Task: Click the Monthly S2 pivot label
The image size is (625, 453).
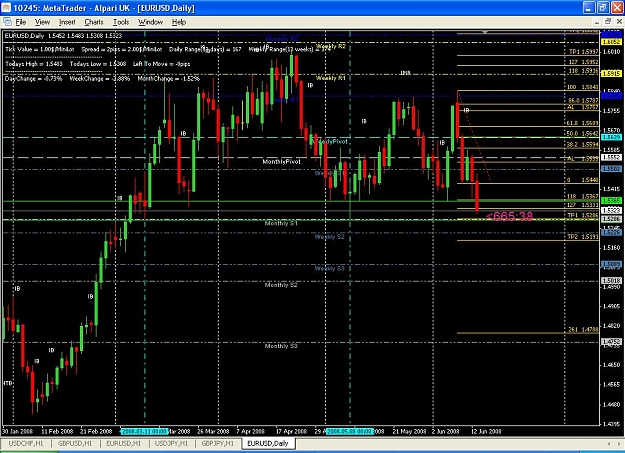Action: click(x=281, y=285)
